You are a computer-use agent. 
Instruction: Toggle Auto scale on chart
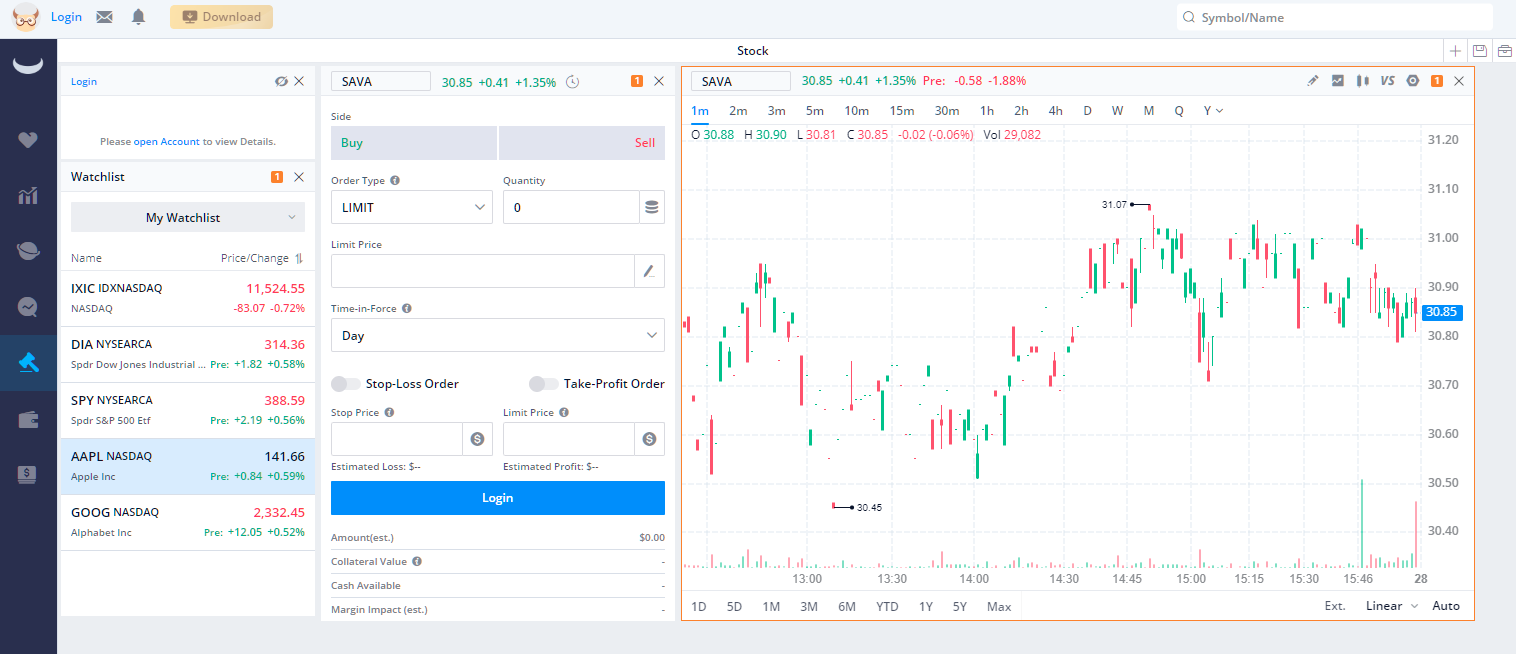pyautogui.click(x=1446, y=606)
